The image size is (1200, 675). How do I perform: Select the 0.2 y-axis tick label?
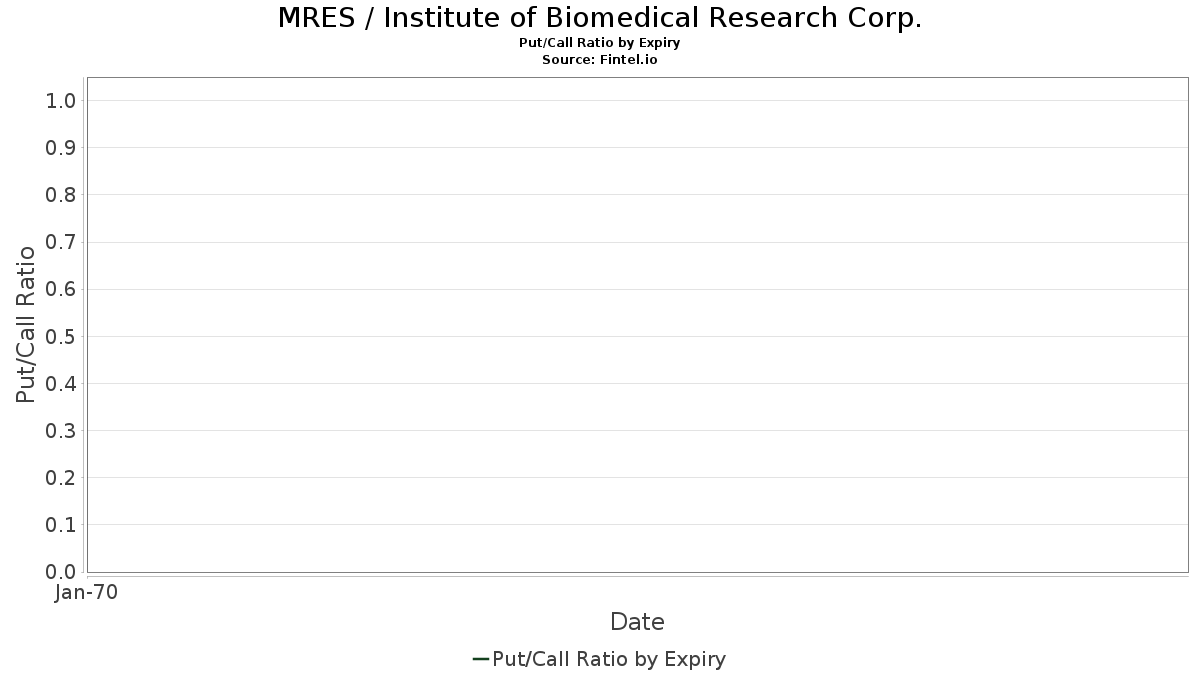point(61,478)
